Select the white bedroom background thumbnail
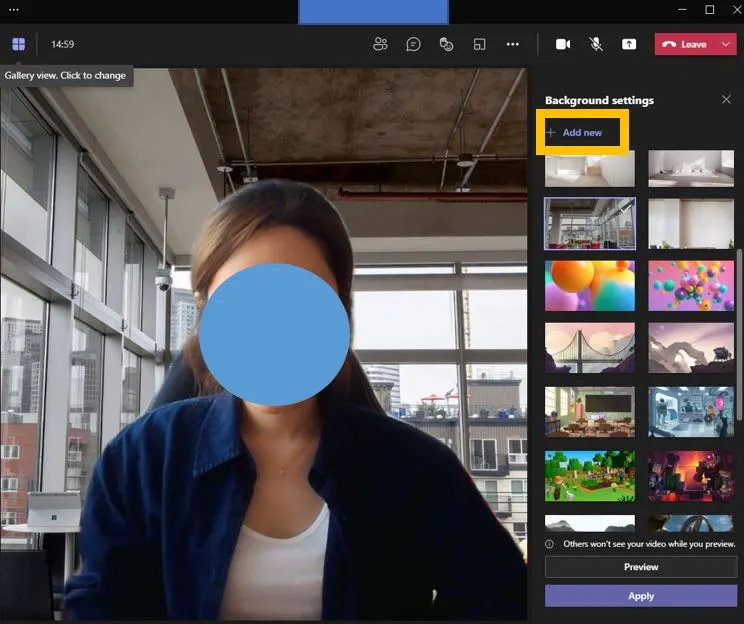Screen dimensions: 744x624 point(691,169)
